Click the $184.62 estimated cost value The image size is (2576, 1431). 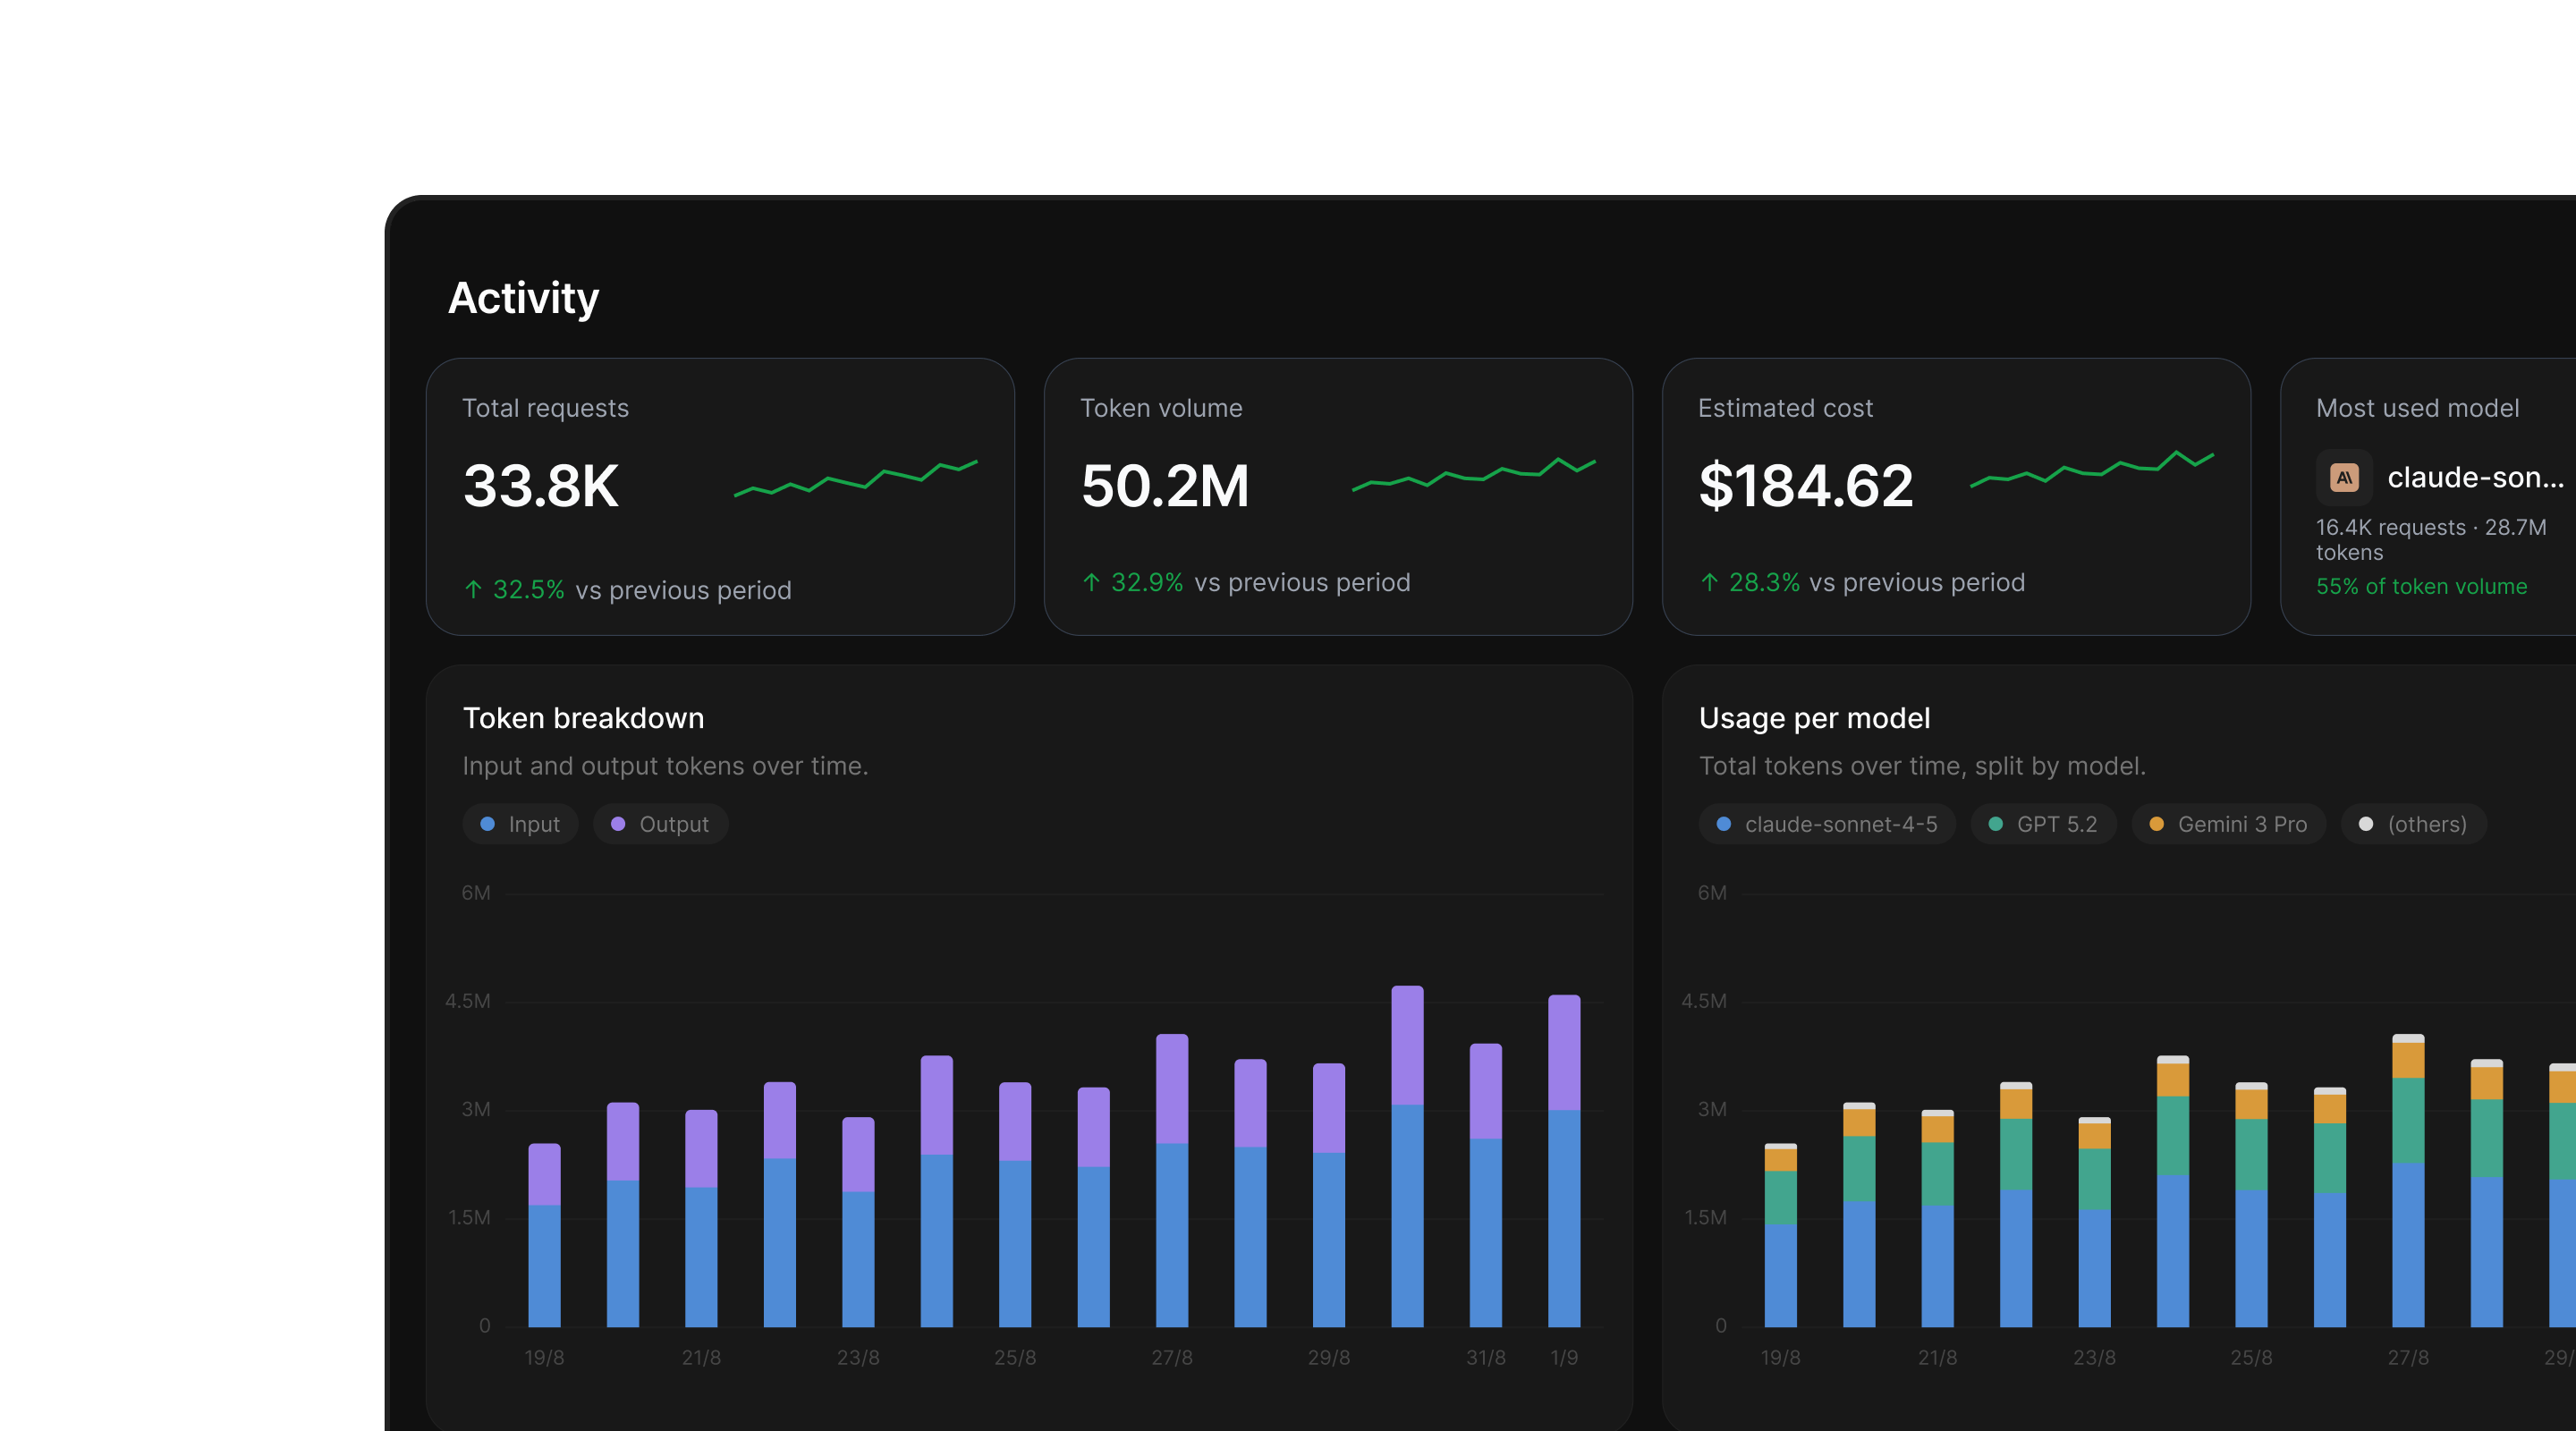pyautogui.click(x=1806, y=486)
